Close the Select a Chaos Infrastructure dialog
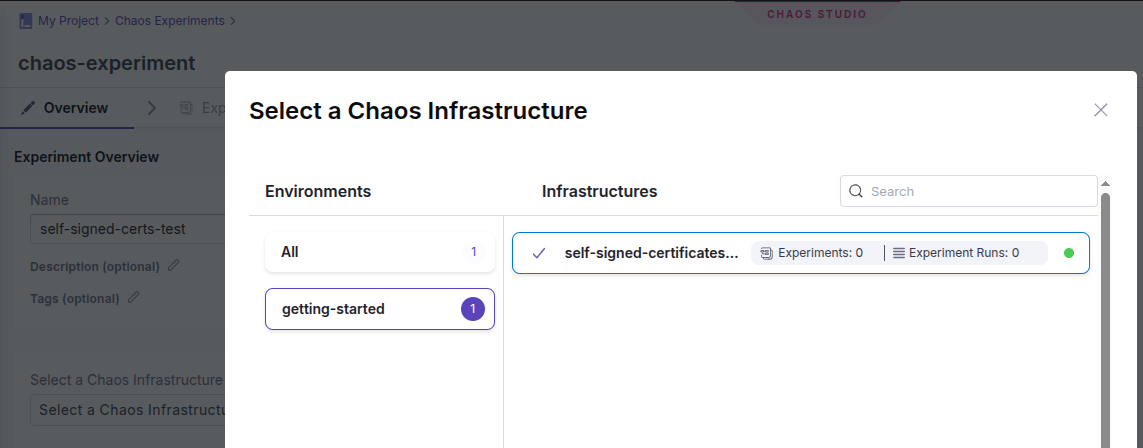This screenshot has width=1143, height=448. [x=1101, y=110]
